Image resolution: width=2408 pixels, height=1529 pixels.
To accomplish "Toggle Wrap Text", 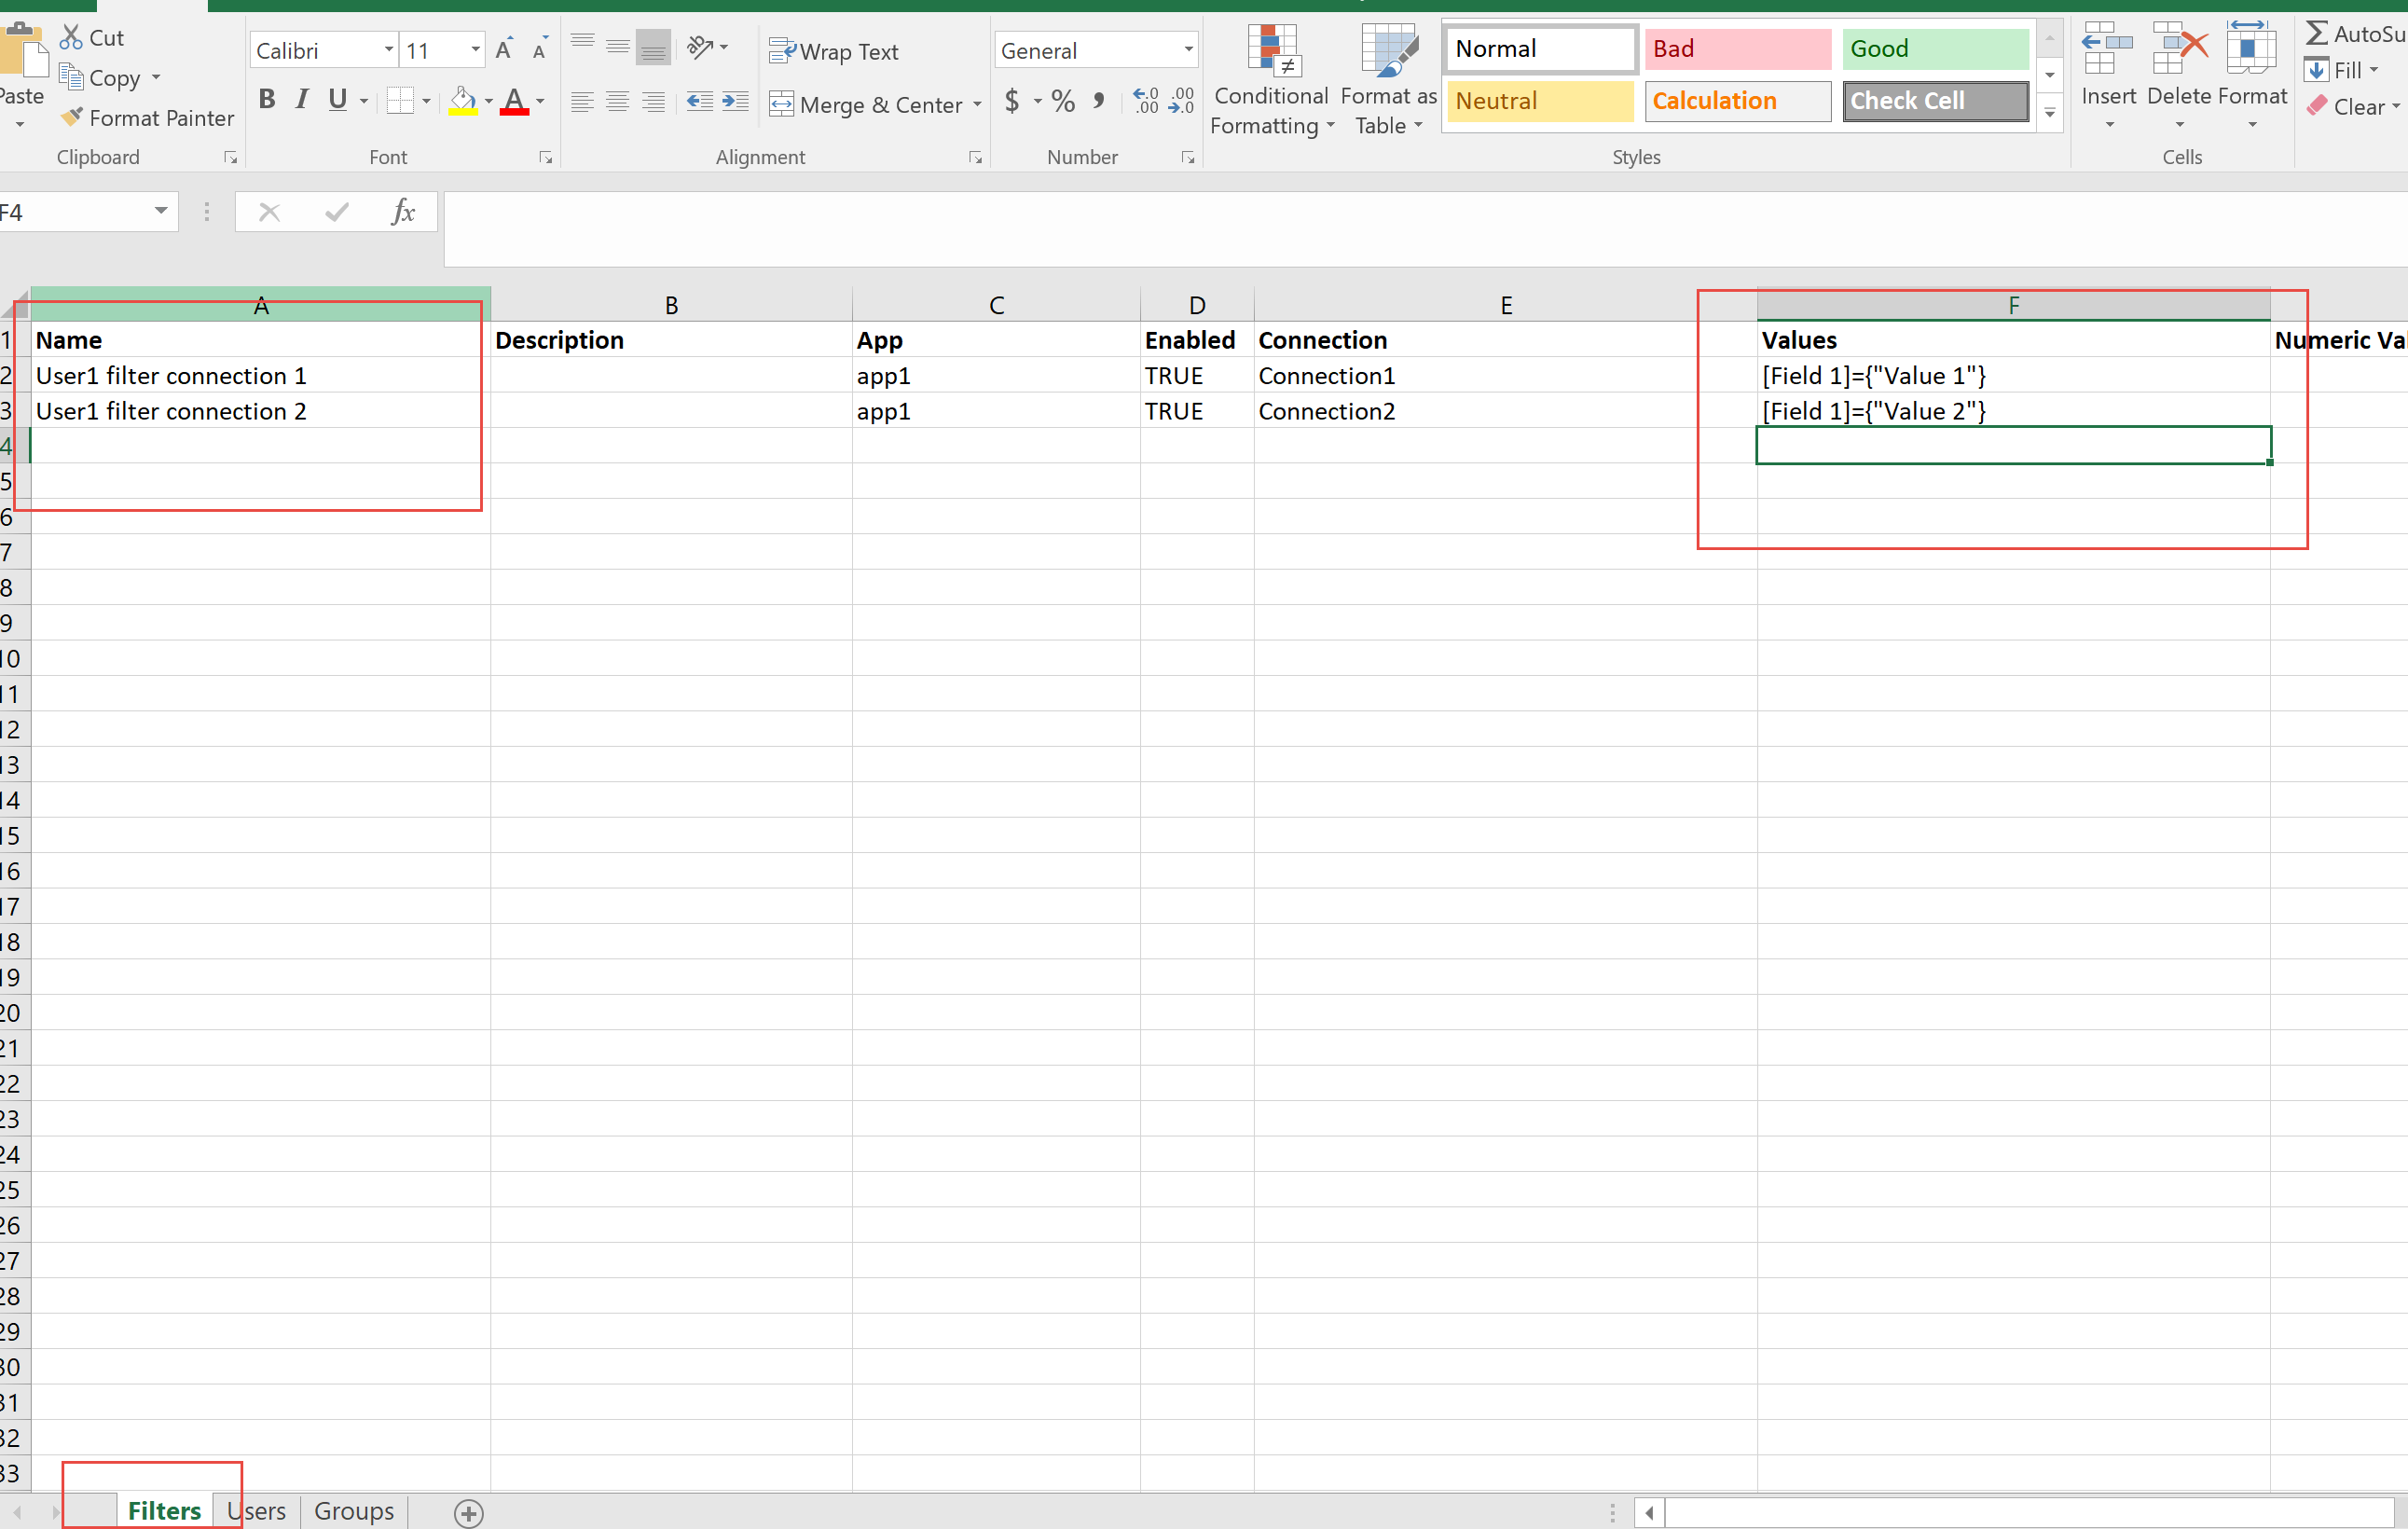I will 834,51.
